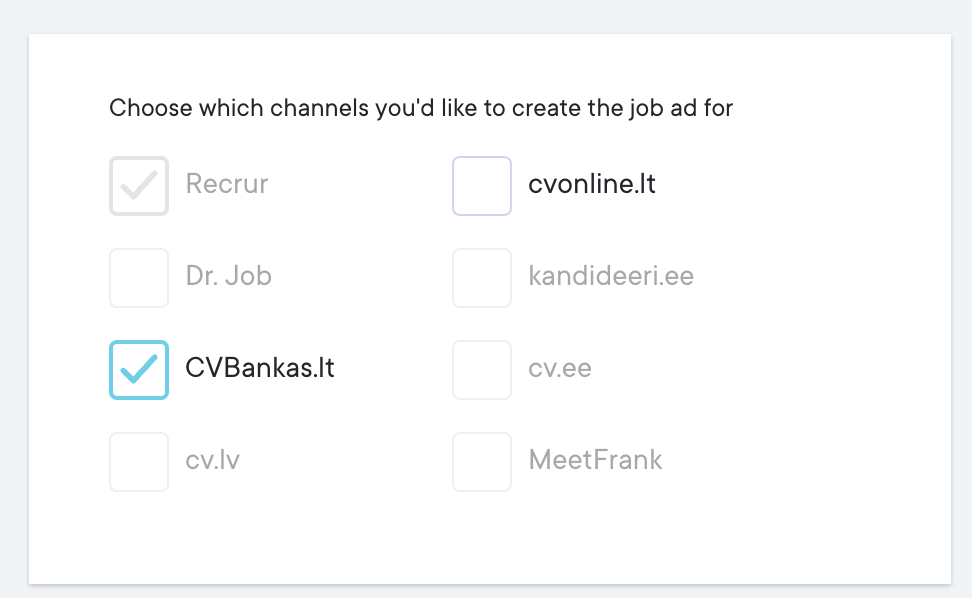Viewport: 972px width, 598px height.
Task: Toggle the grayed Recrur checkbox
Action: pyautogui.click(x=139, y=186)
